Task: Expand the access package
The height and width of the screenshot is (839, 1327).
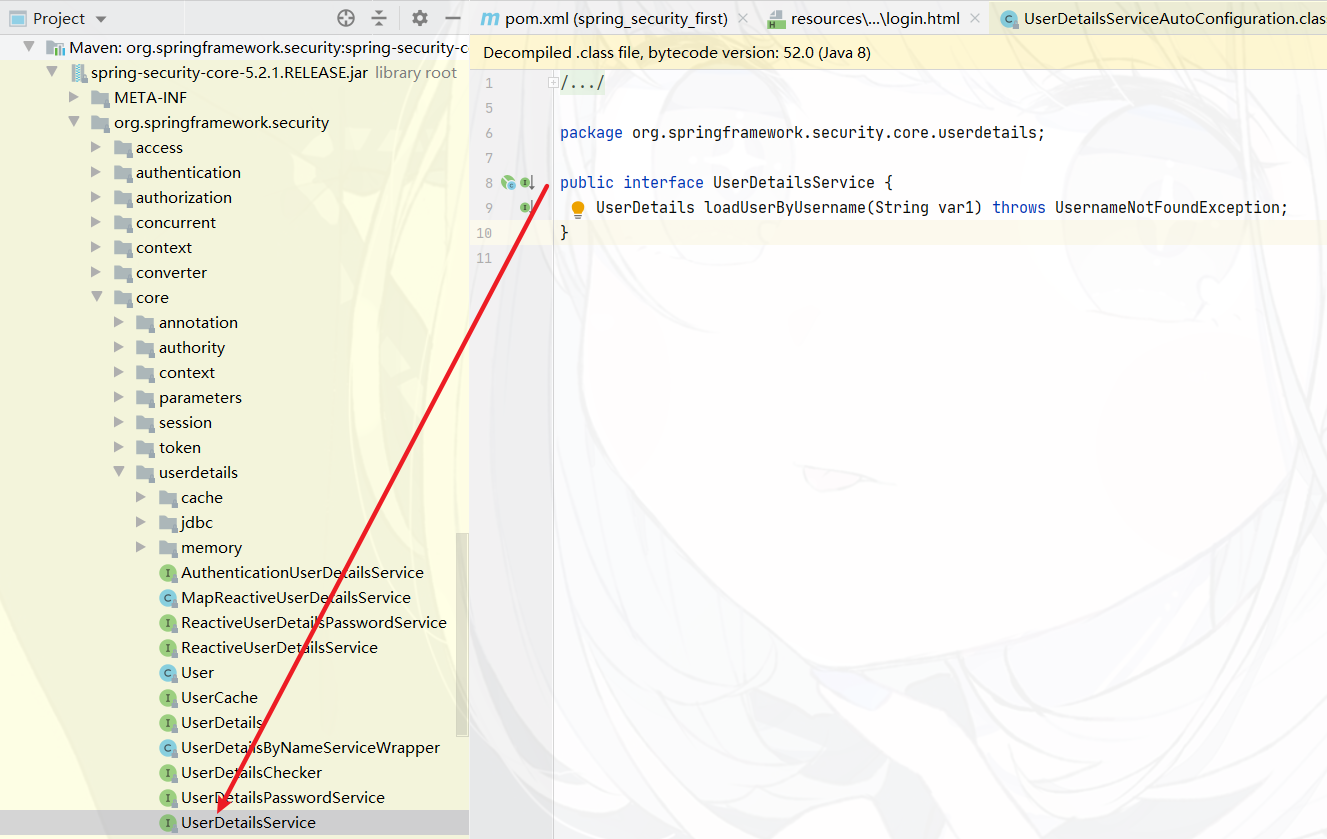Action: 96,147
